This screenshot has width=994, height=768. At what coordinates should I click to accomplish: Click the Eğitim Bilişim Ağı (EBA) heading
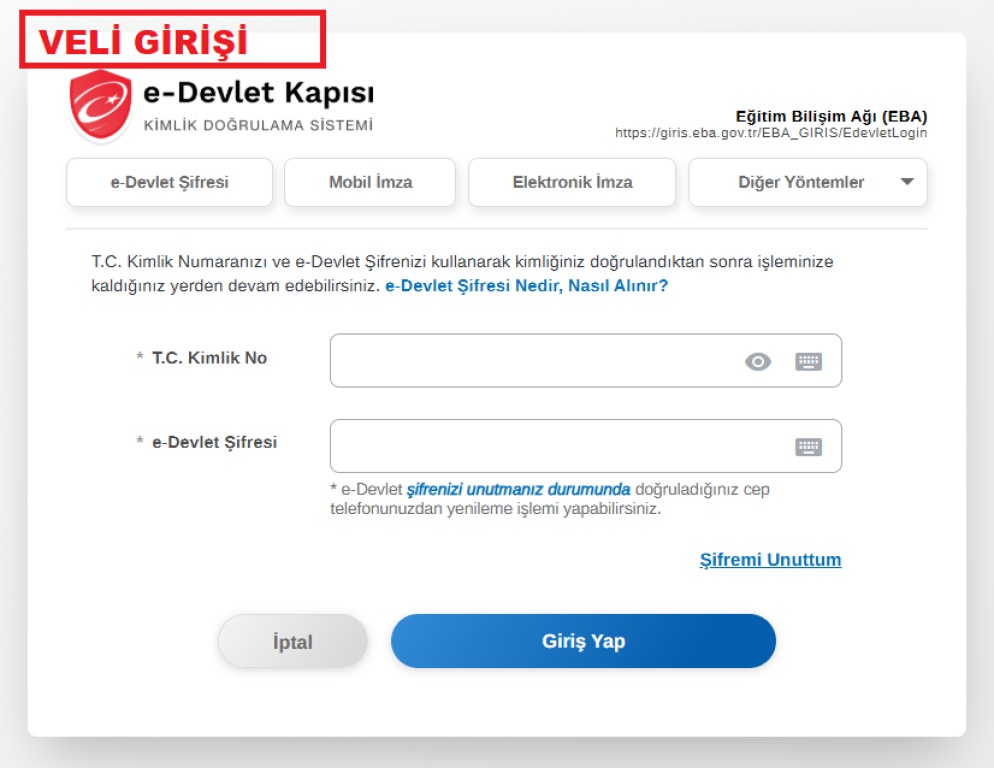point(831,116)
